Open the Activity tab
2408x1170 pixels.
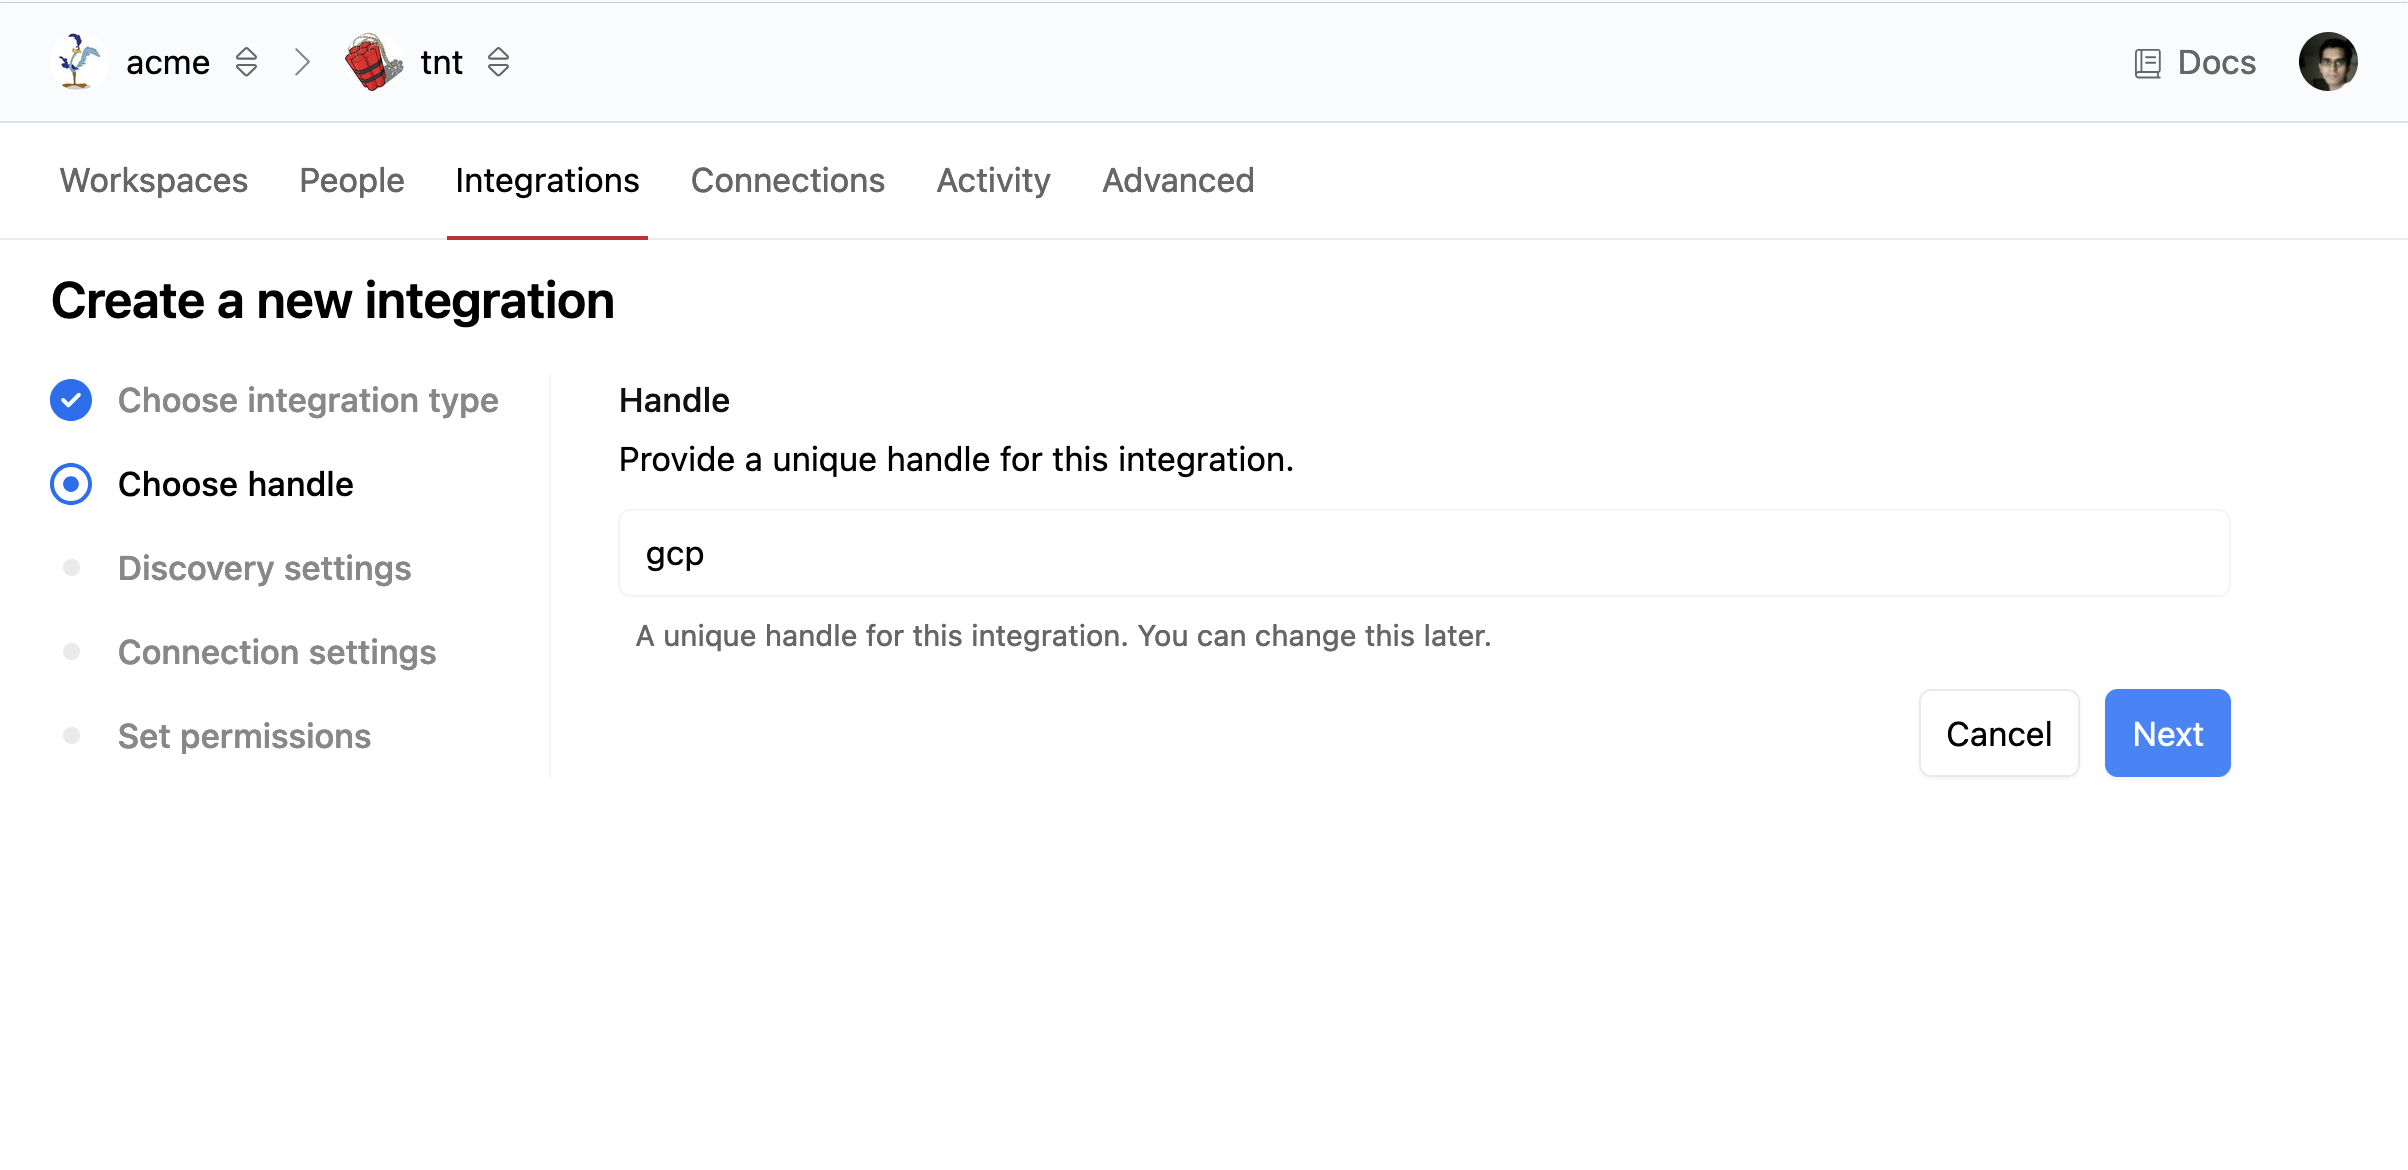pos(993,180)
